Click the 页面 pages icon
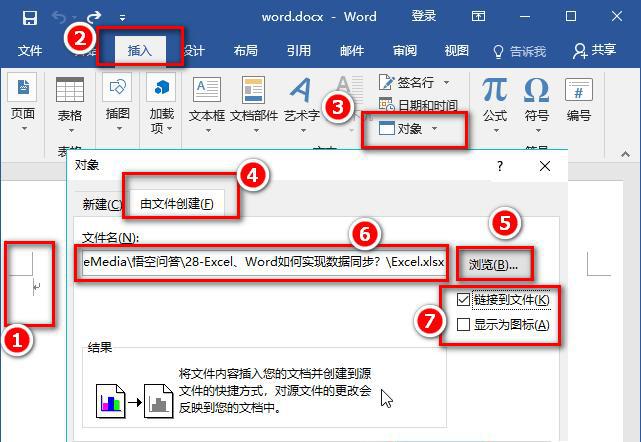641x442 pixels. [22, 87]
